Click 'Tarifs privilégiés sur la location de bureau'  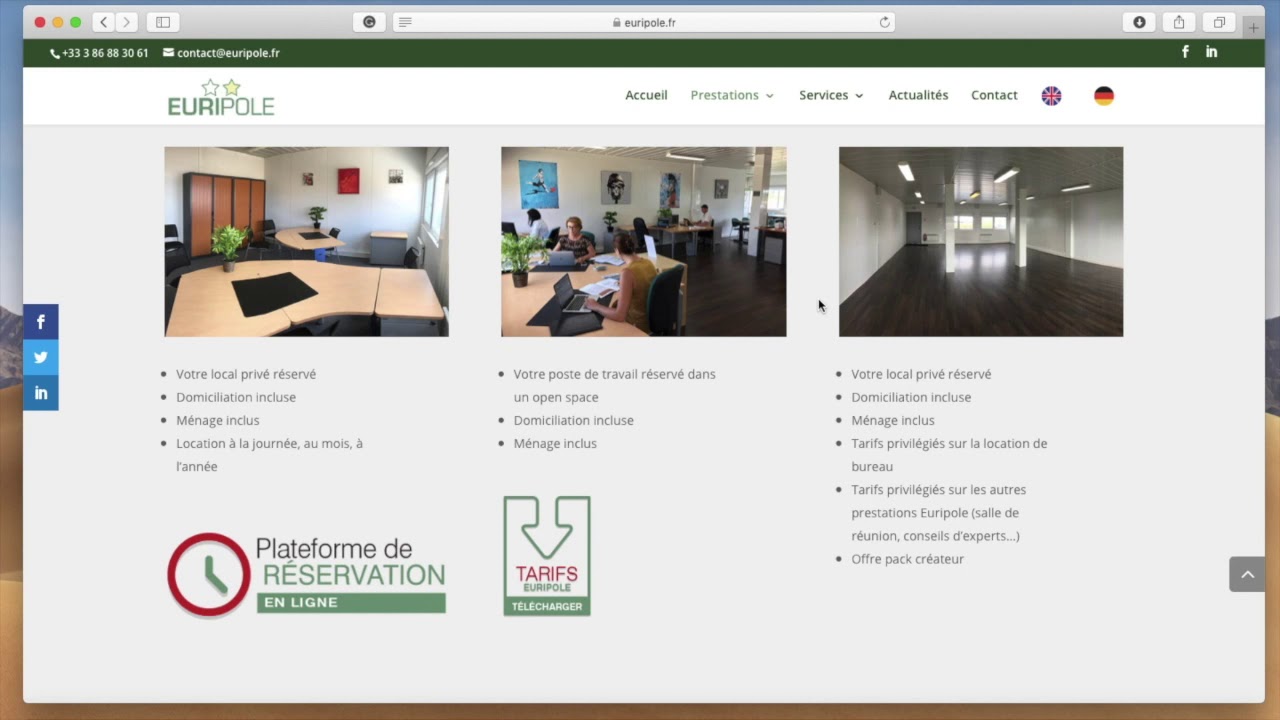(x=950, y=455)
